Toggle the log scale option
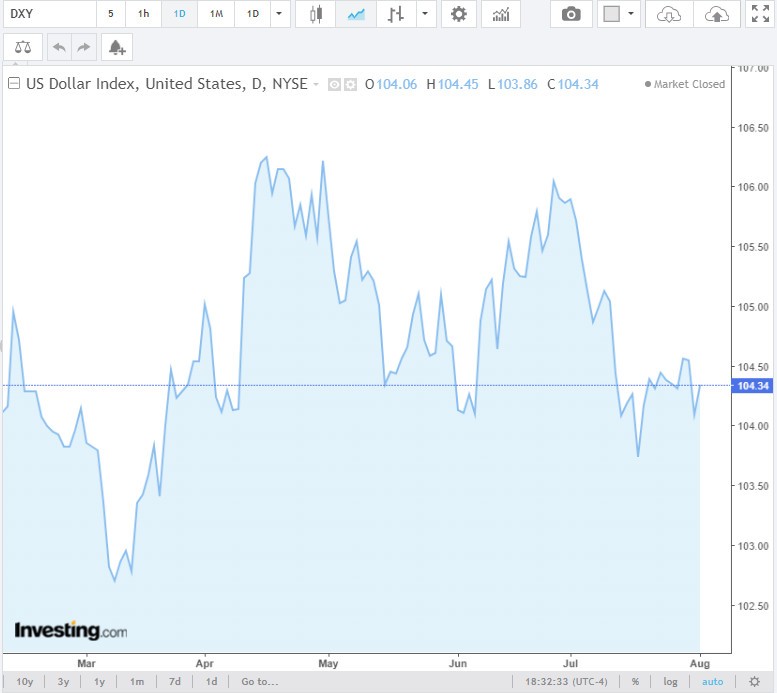777x693 pixels. click(x=670, y=682)
